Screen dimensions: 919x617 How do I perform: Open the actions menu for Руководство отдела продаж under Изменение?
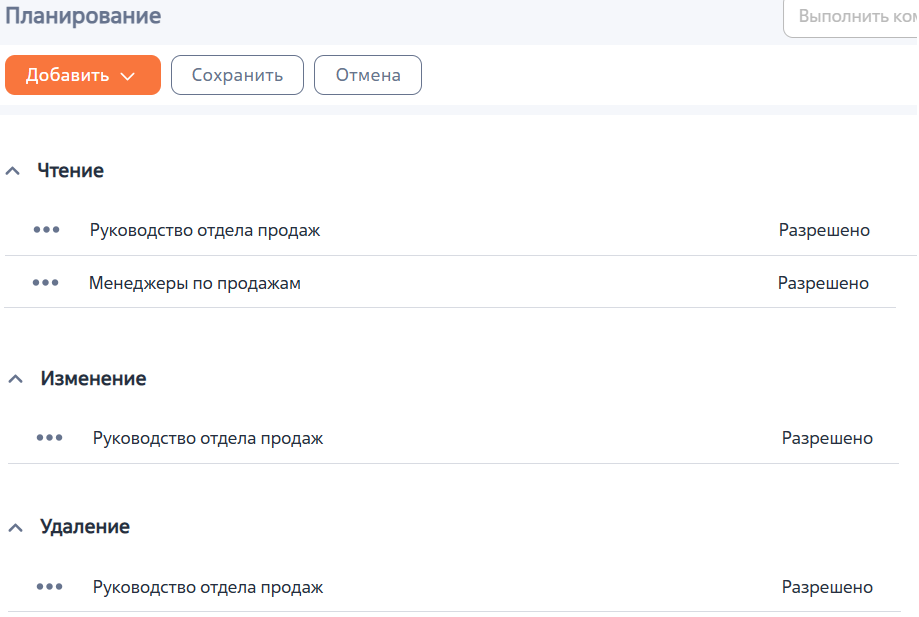pos(49,437)
